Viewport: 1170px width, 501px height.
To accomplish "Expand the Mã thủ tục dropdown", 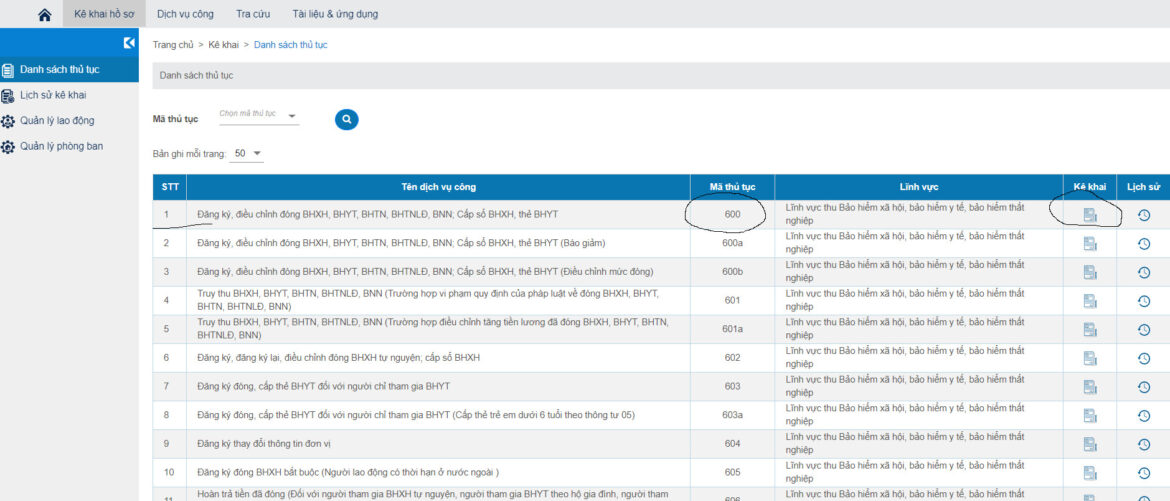I will point(259,117).
